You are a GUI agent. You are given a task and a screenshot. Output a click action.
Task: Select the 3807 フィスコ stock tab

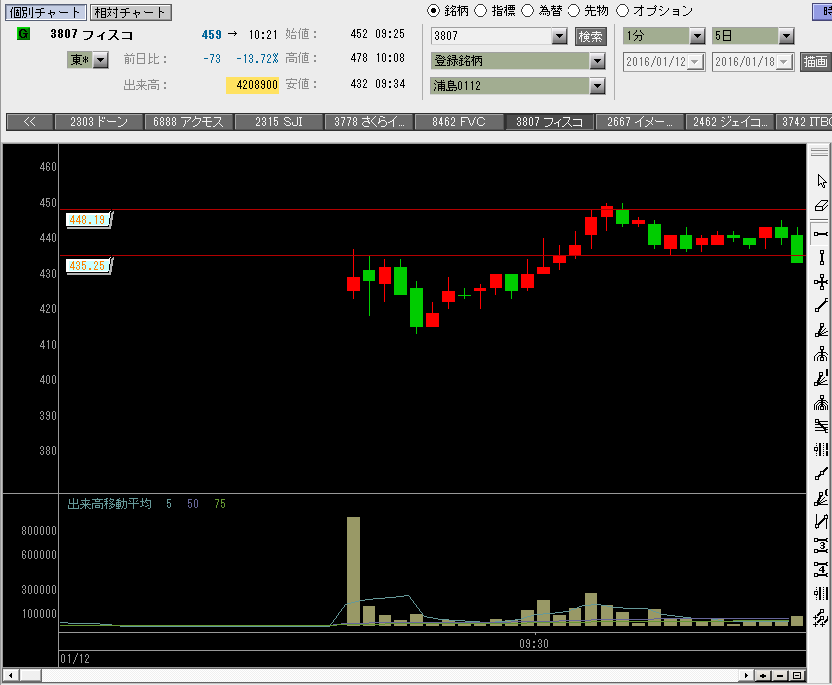click(x=549, y=122)
